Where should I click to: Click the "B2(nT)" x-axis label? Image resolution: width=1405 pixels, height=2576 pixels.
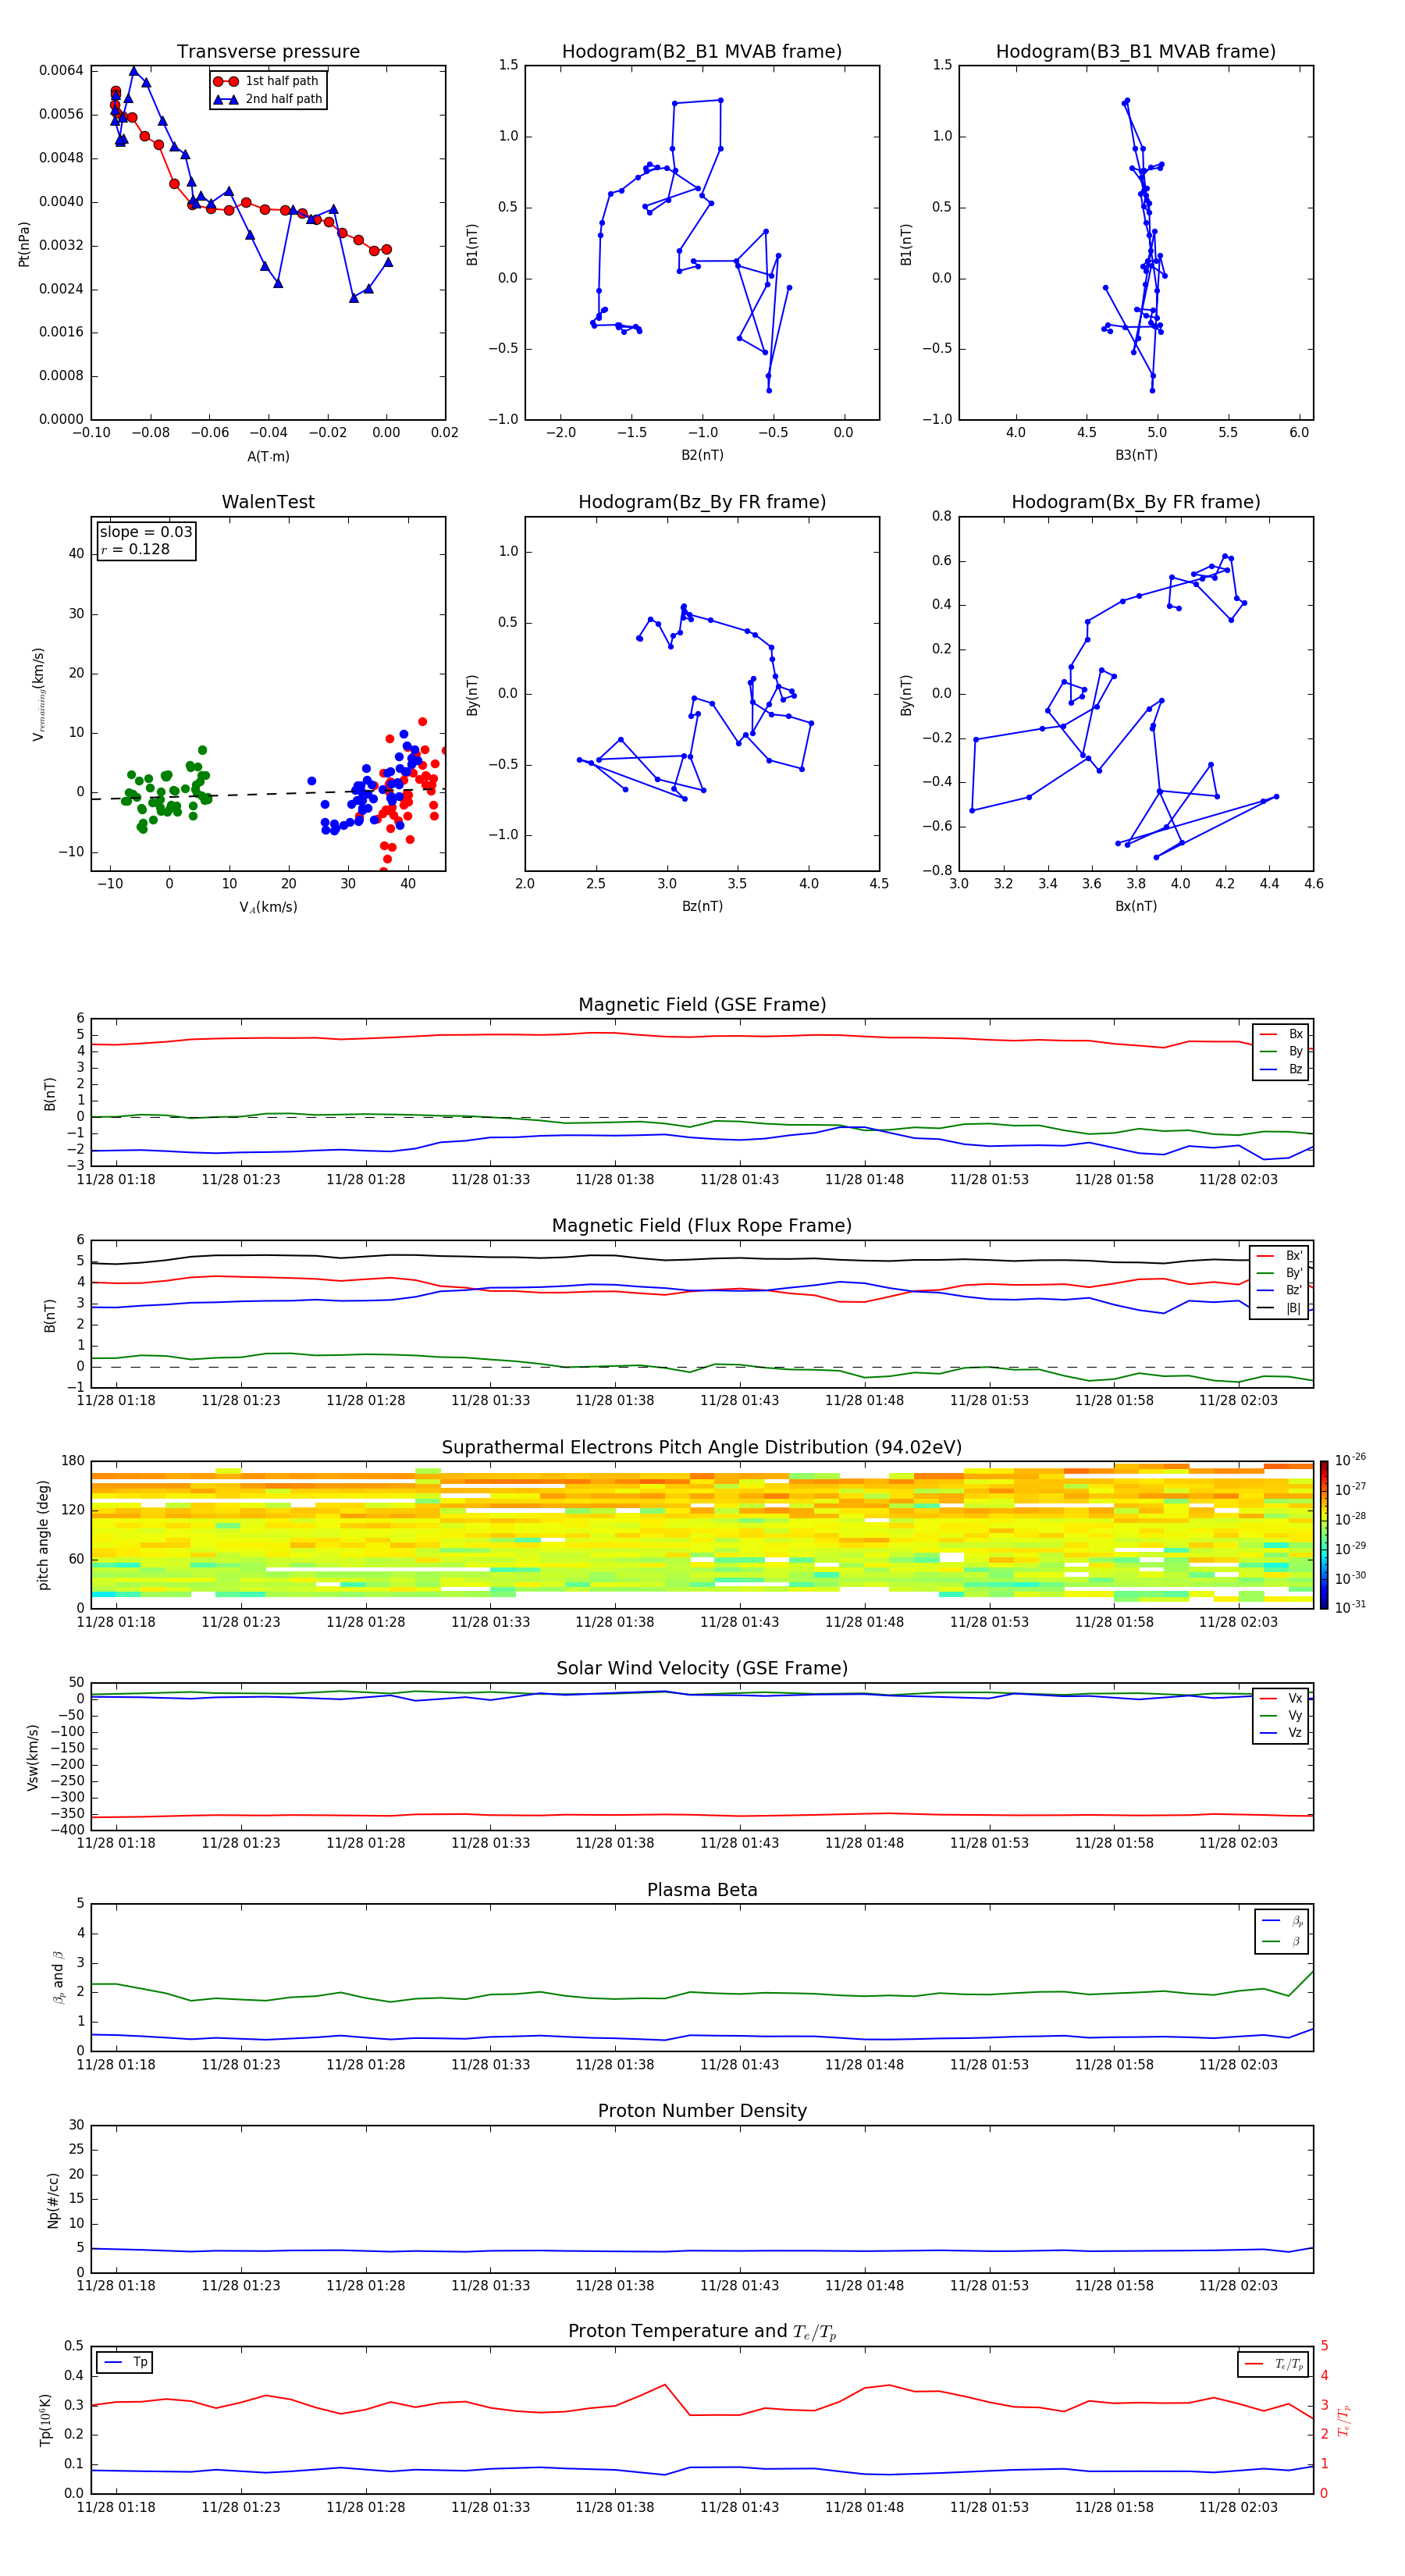[x=702, y=455]
